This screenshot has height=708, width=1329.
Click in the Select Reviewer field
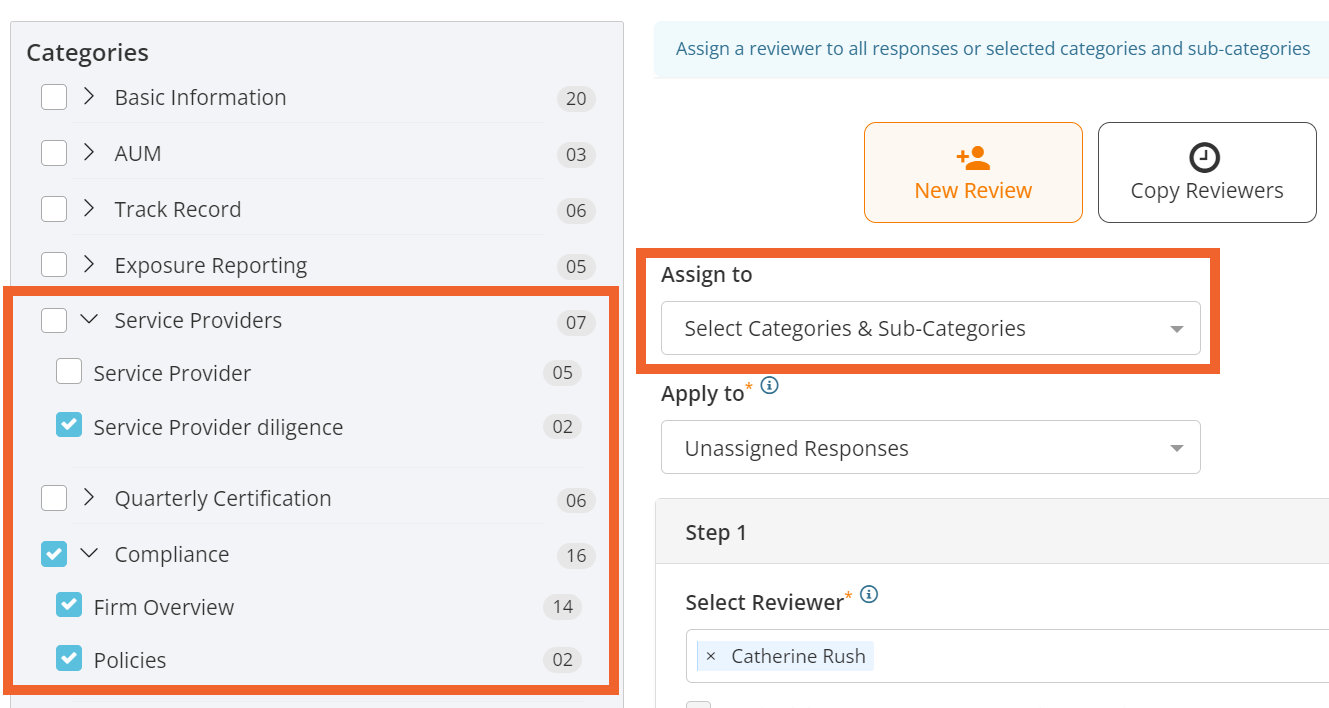pyautogui.click(x=1007, y=656)
